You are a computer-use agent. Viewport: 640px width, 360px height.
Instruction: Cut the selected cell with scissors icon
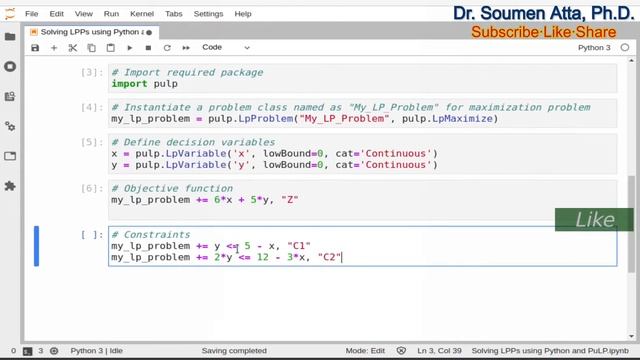click(x=73, y=48)
